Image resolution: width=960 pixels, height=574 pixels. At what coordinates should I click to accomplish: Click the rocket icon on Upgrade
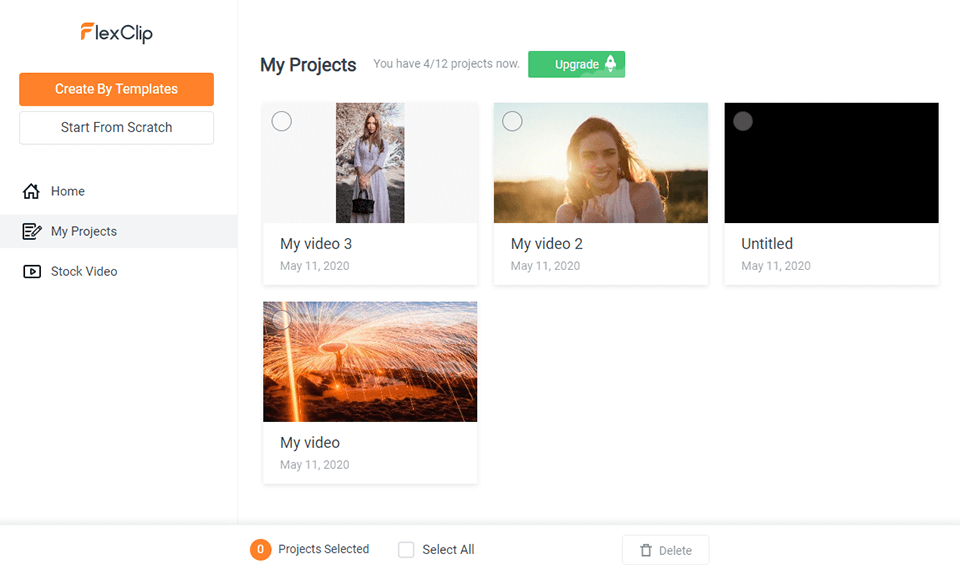tap(611, 64)
